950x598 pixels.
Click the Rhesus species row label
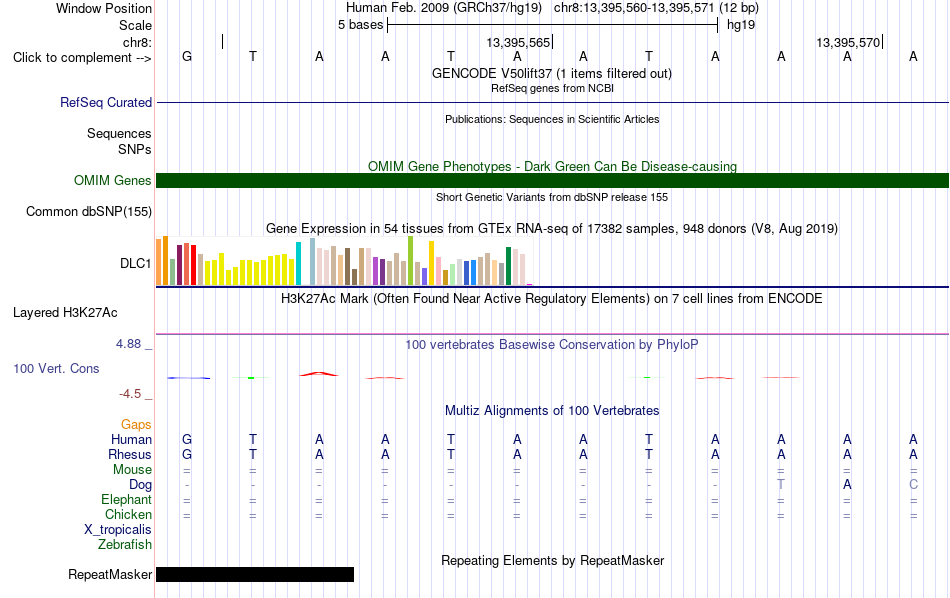(x=130, y=454)
